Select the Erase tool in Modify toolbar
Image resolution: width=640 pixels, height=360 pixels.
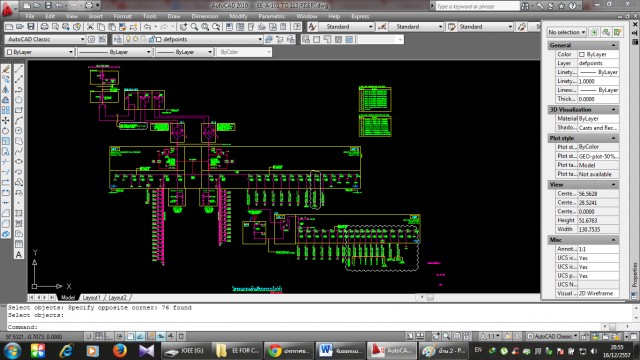coord(6,69)
